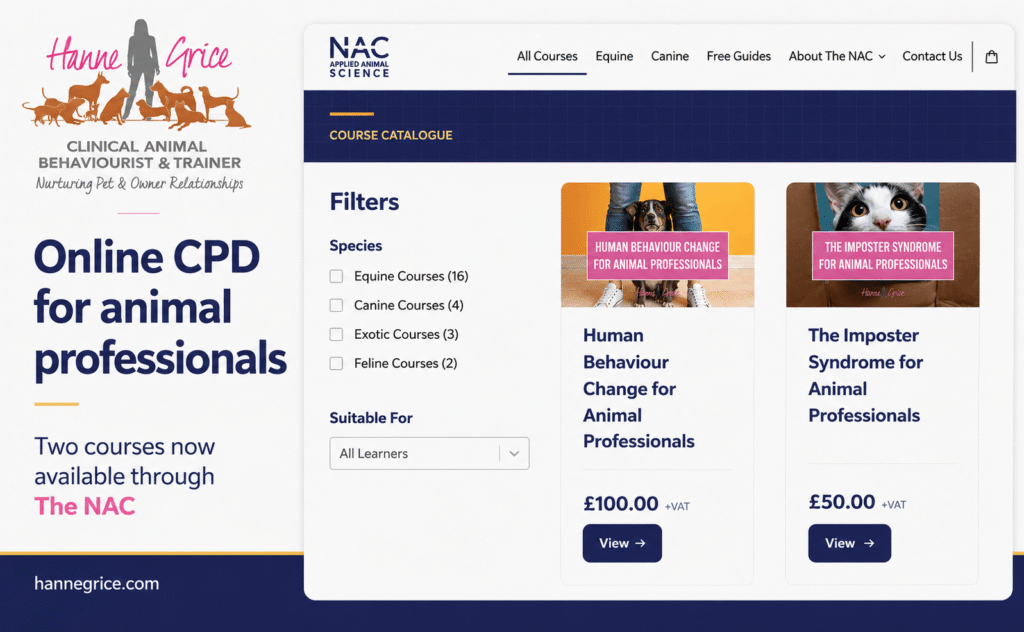Click the Suitable For label
This screenshot has height=632, width=1024.
(370, 418)
